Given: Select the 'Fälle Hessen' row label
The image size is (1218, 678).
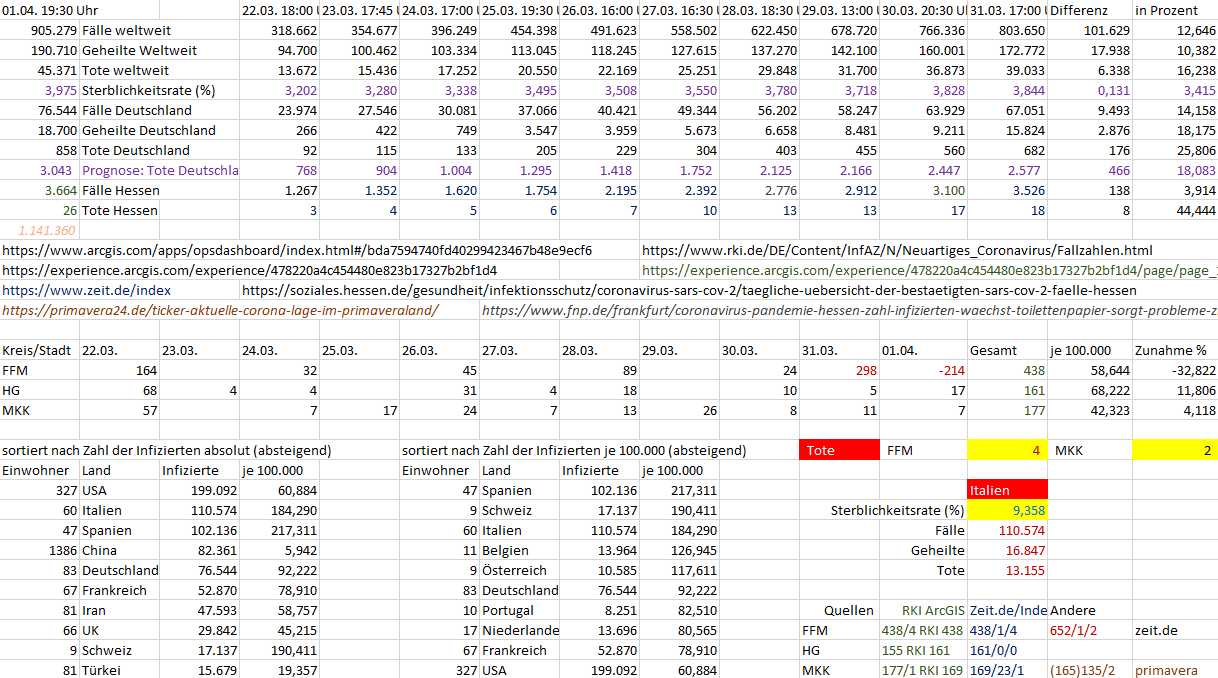Looking at the screenshot, I should 119,190.
